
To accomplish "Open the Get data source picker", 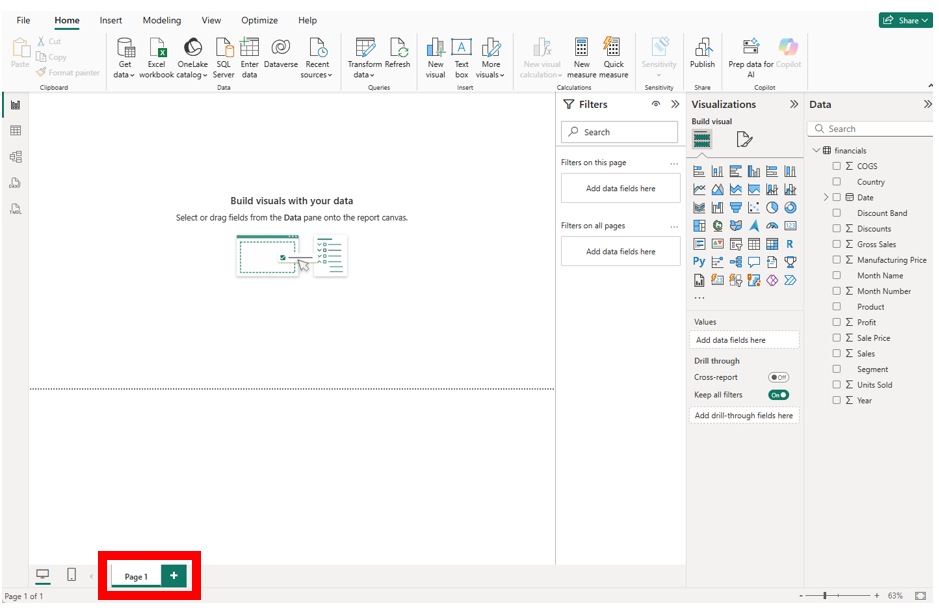I will click(125, 58).
